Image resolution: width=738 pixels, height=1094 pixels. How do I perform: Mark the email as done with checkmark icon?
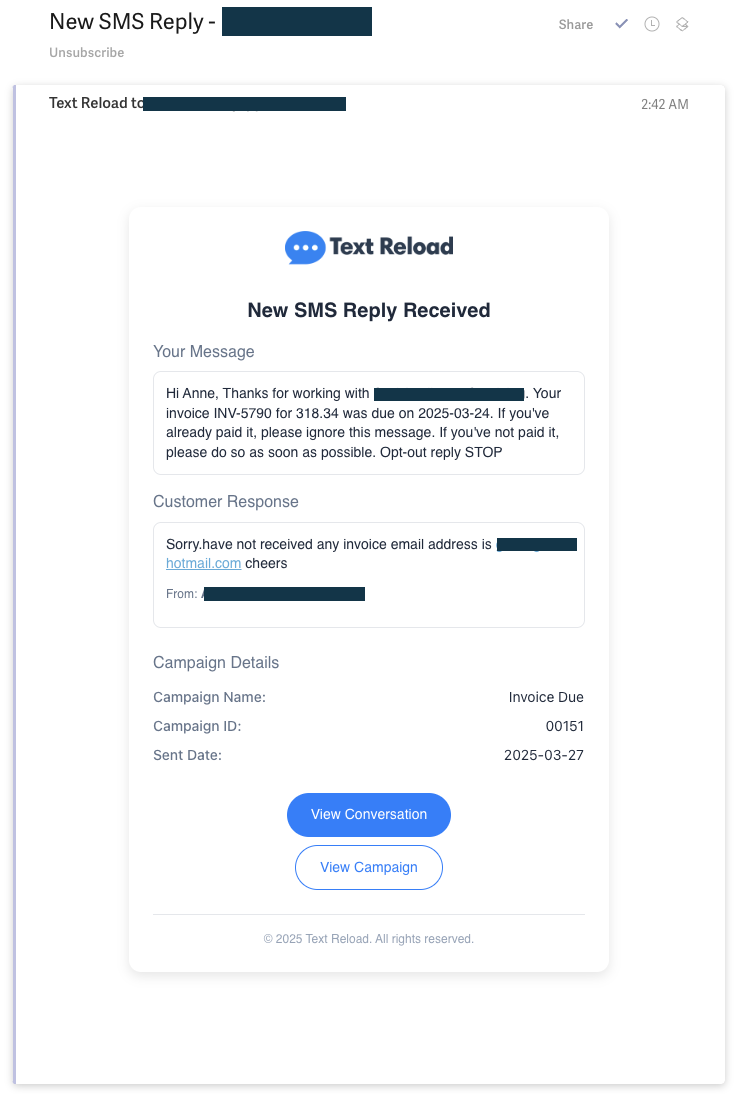click(x=621, y=24)
